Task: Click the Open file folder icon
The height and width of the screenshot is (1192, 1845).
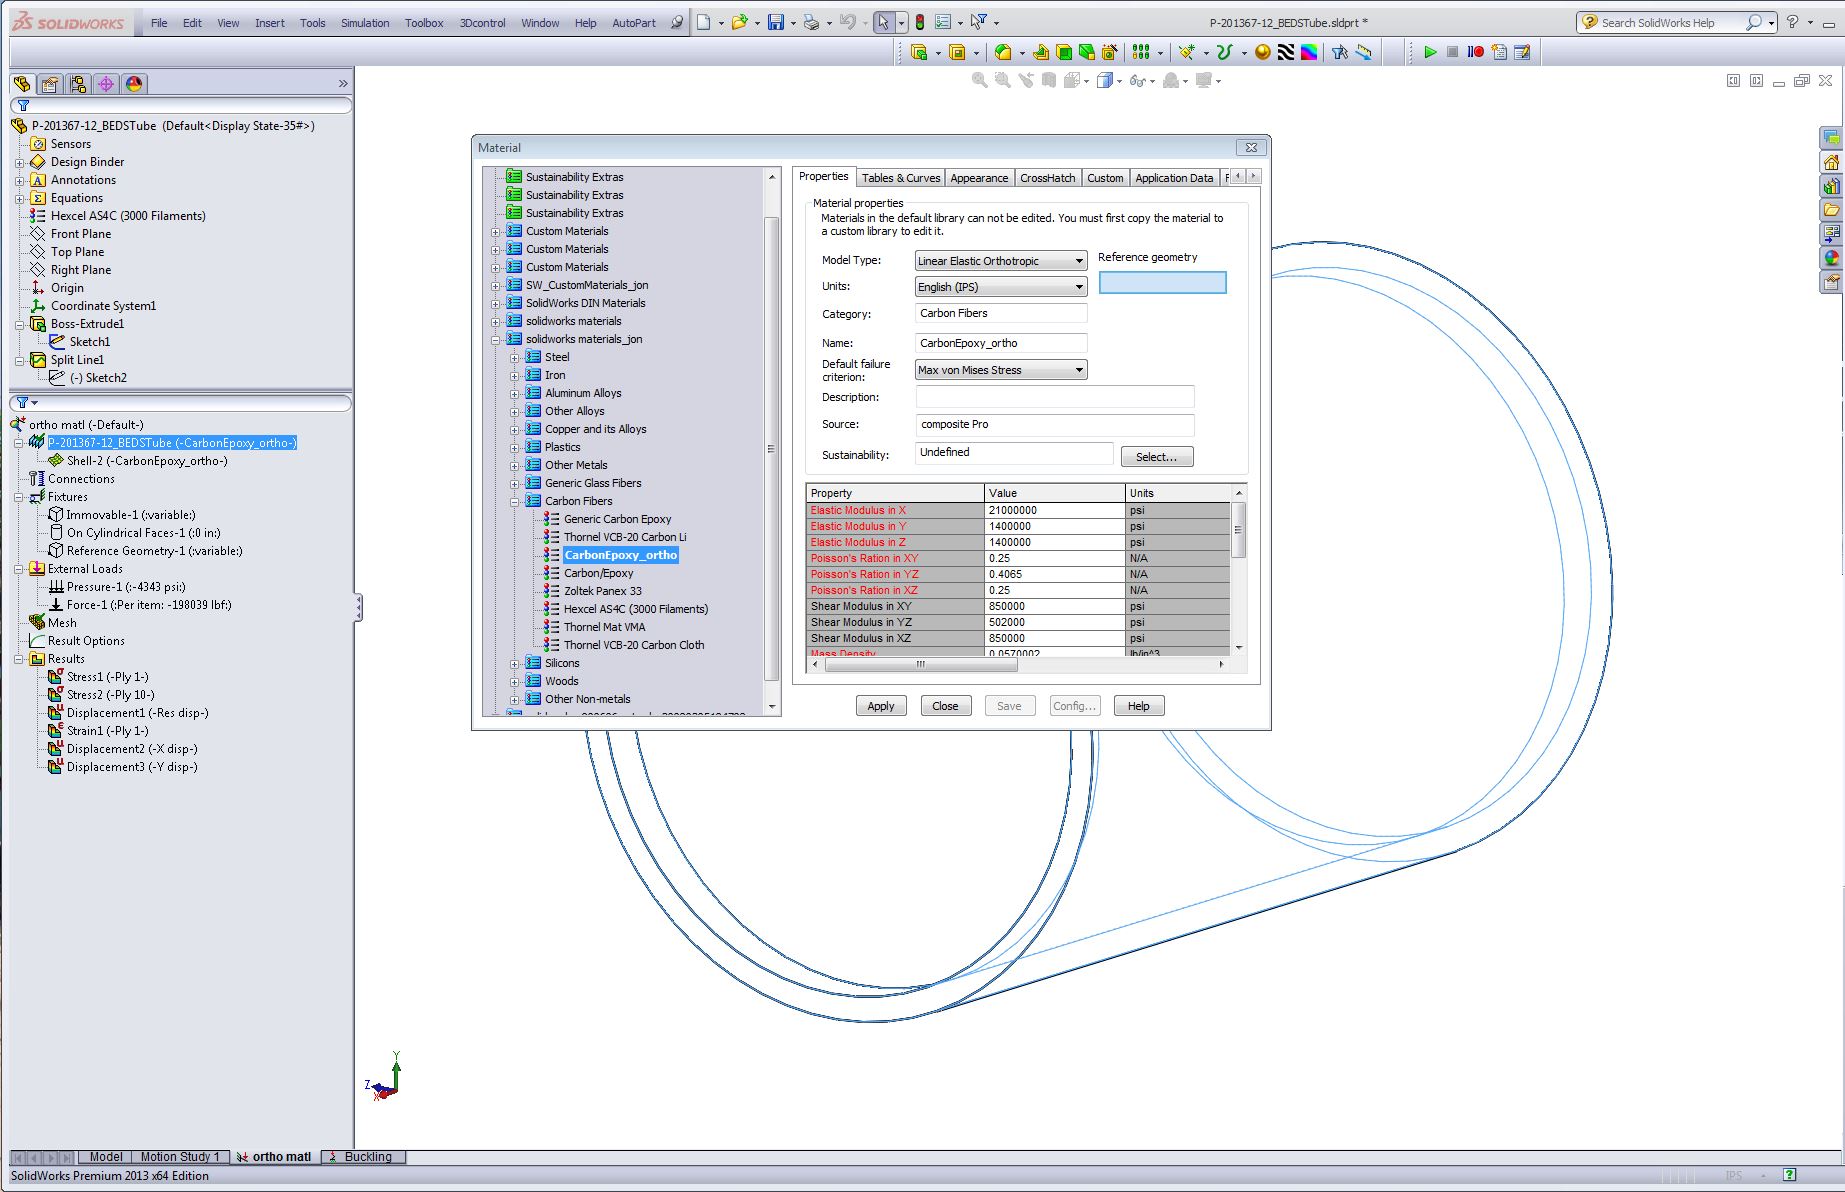Action: pos(740,22)
